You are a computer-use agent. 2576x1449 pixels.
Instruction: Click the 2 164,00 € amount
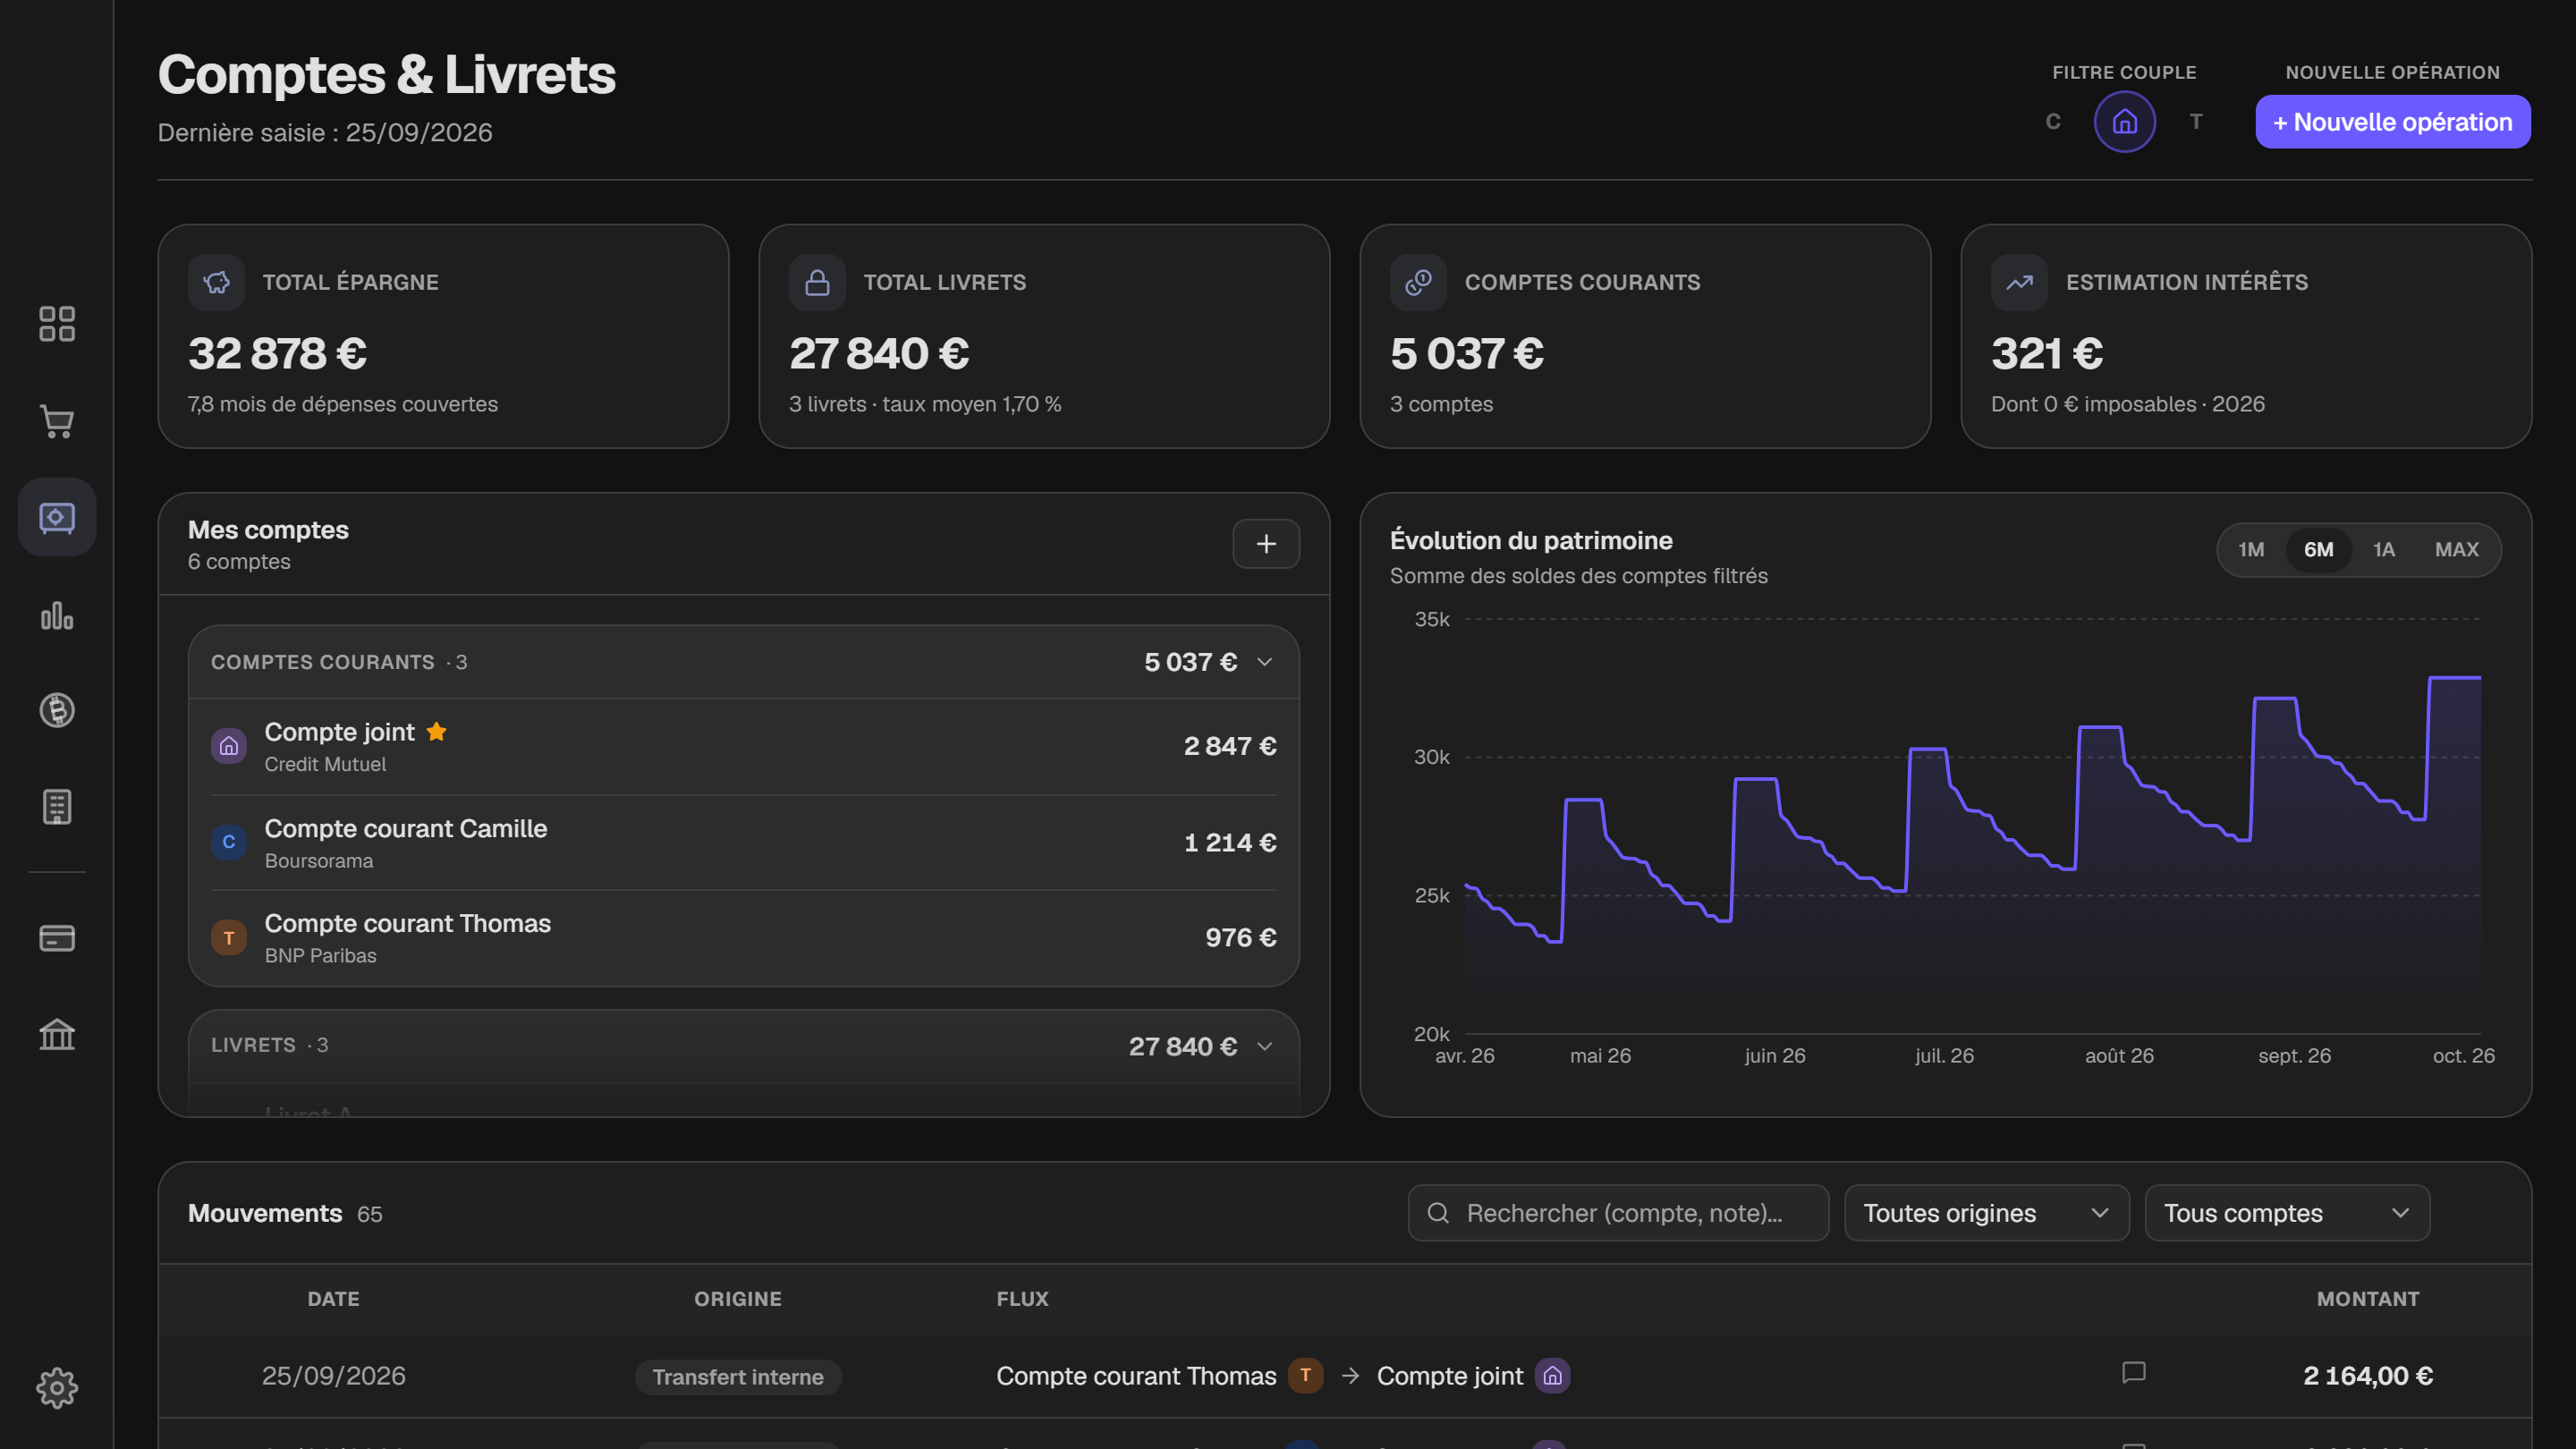coord(2367,1376)
